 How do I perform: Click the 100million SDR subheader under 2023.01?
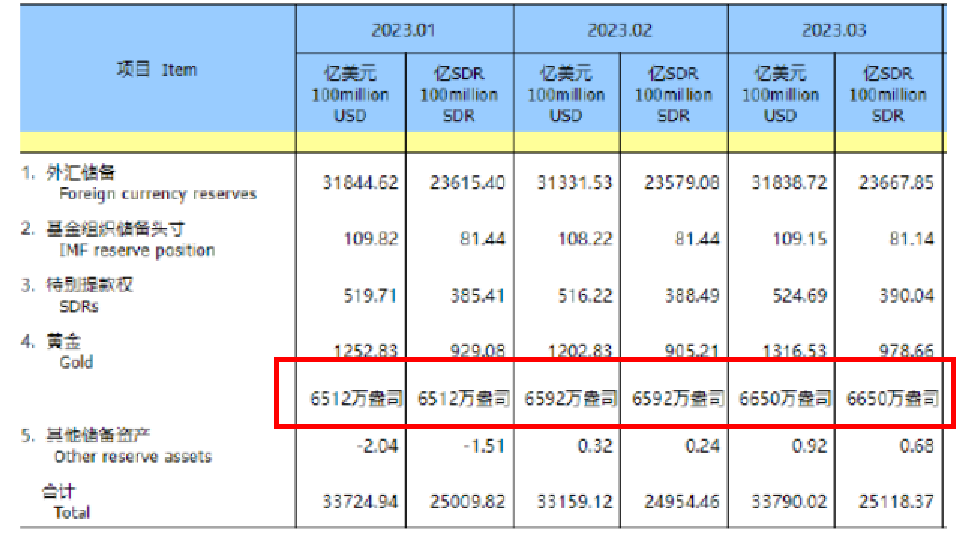click(459, 94)
